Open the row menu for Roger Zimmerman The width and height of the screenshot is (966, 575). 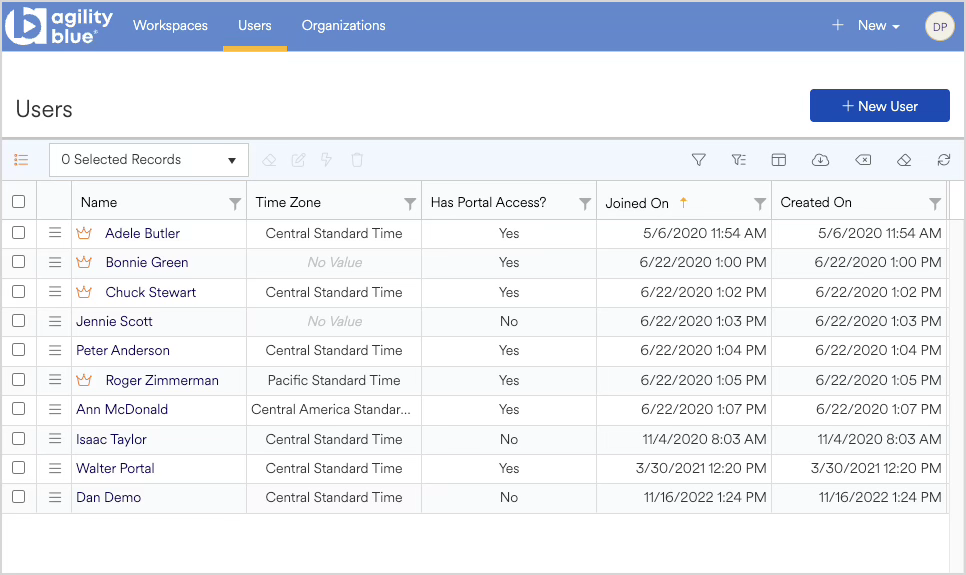point(55,380)
